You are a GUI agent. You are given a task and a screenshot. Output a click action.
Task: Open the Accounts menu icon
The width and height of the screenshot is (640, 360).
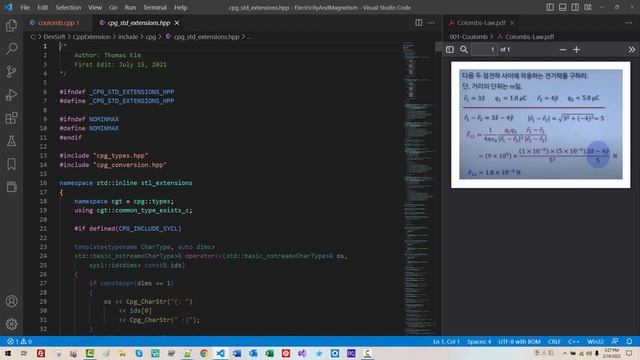coord(11,301)
